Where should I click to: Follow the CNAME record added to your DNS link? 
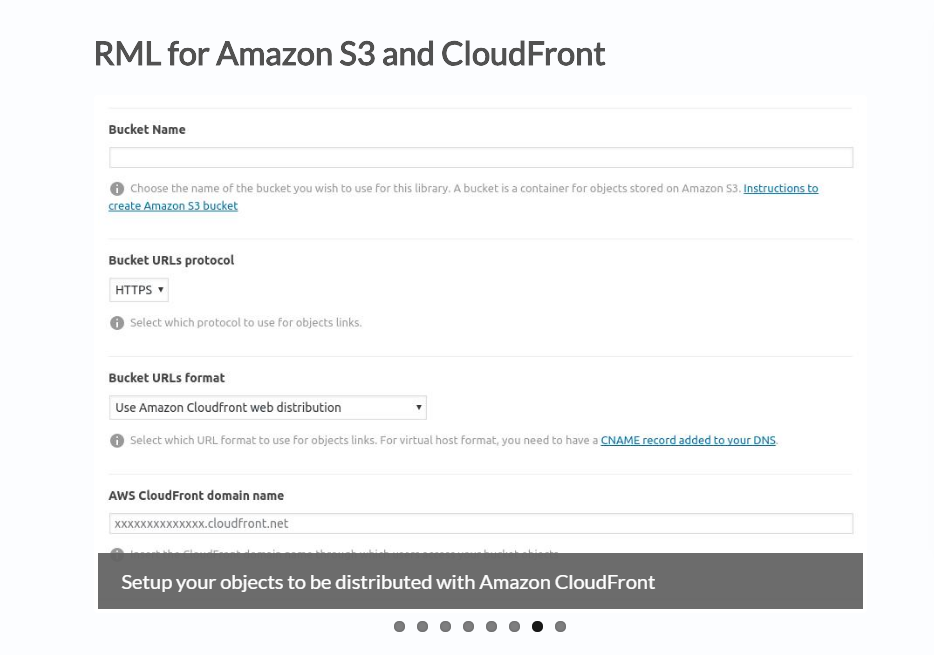(x=688, y=441)
